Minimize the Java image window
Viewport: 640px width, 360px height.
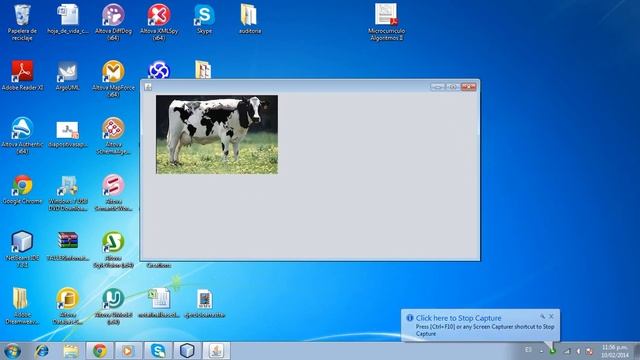pyautogui.click(x=438, y=87)
